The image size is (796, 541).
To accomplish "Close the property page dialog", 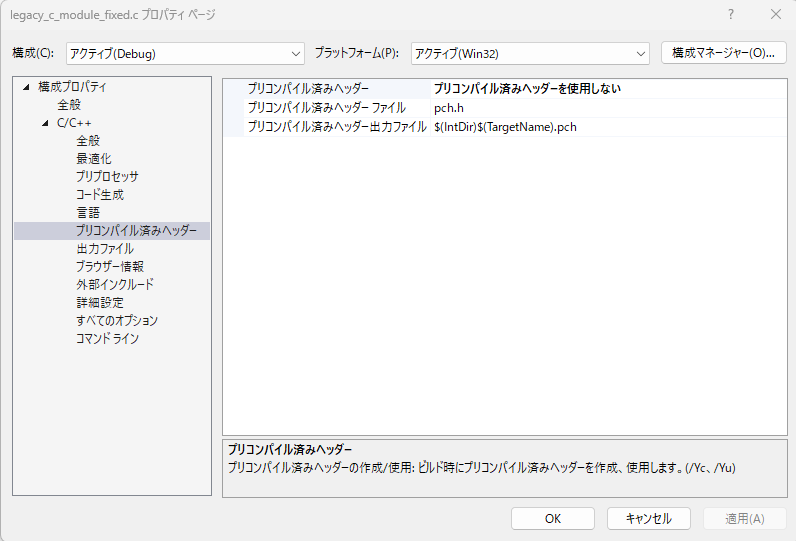I will coord(776,14).
